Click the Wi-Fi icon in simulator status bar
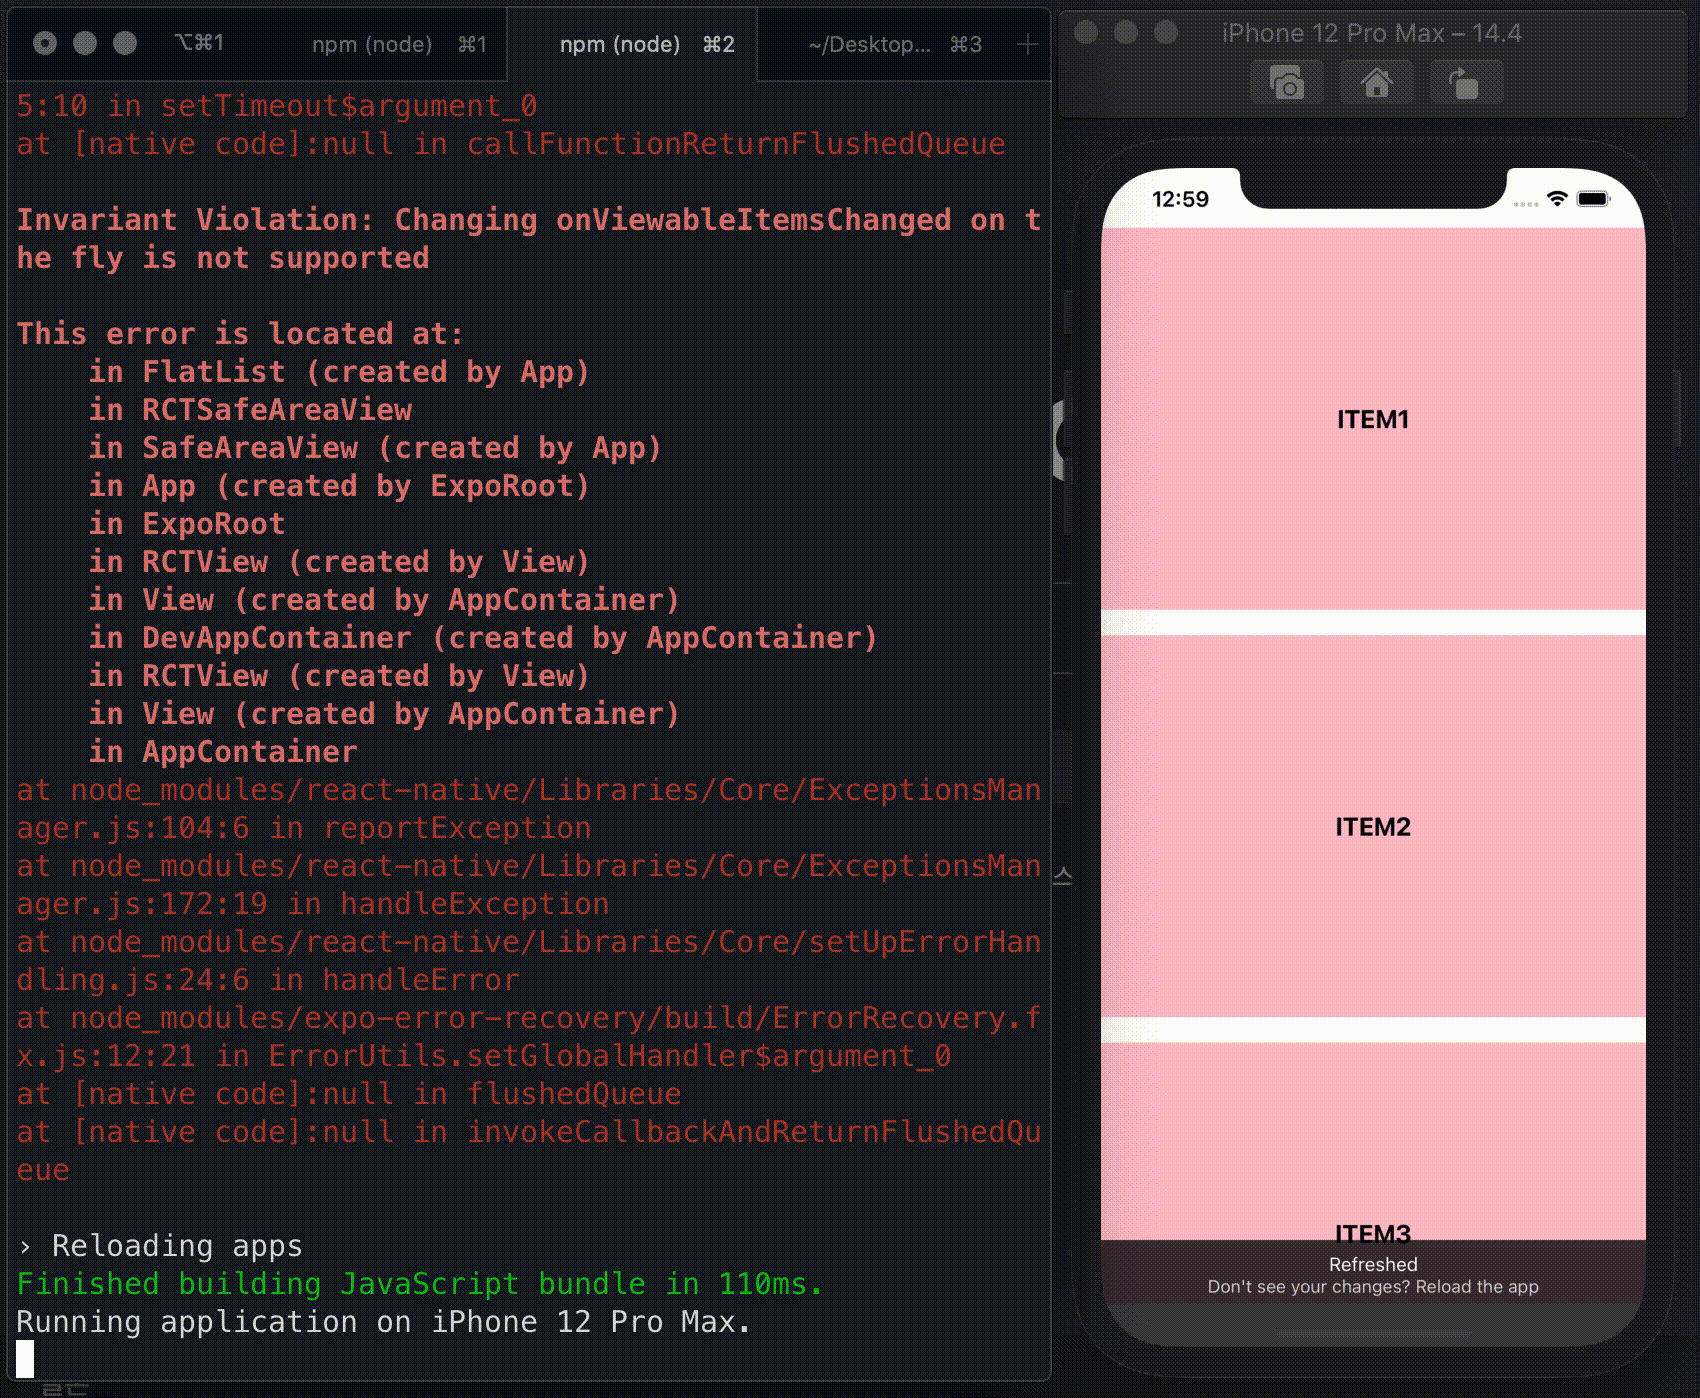The image size is (1700, 1398). [1556, 198]
